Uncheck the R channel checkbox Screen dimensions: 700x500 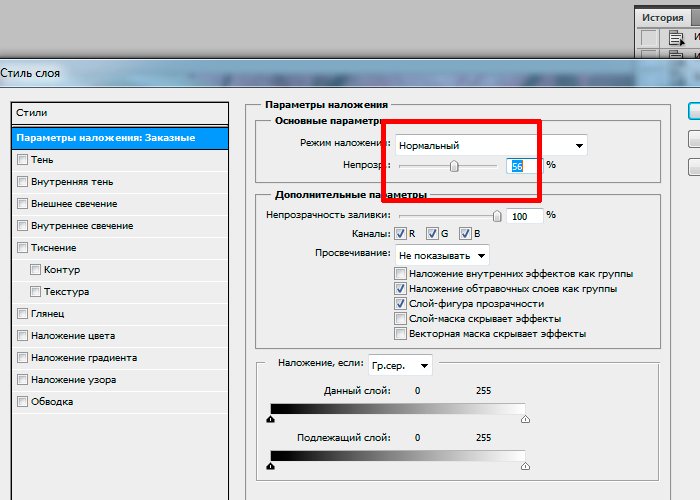[402, 234]
